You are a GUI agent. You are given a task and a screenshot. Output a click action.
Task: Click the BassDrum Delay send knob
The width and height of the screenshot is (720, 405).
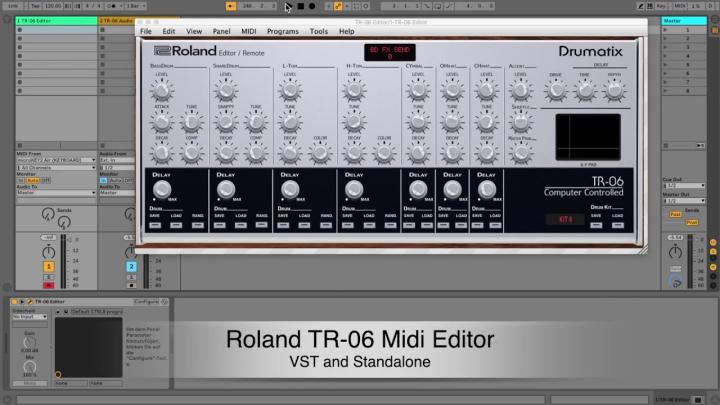click(x=162, y=190)
